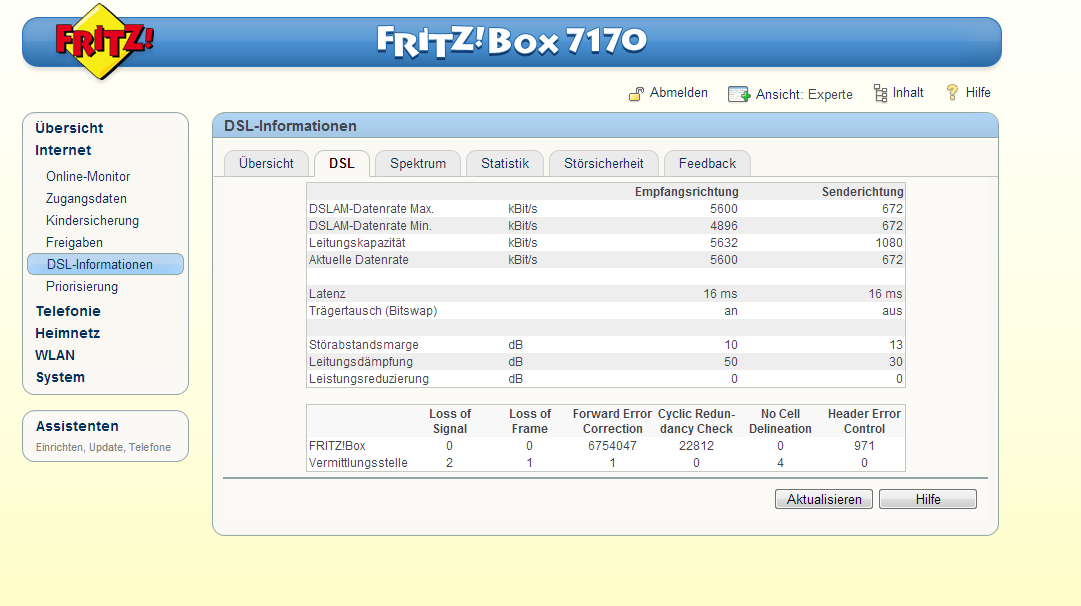Click 'DSLAM-Datenrate Max.' row label
The width and height of the screenshot is (1081, 606).
[x=371, y=209]
